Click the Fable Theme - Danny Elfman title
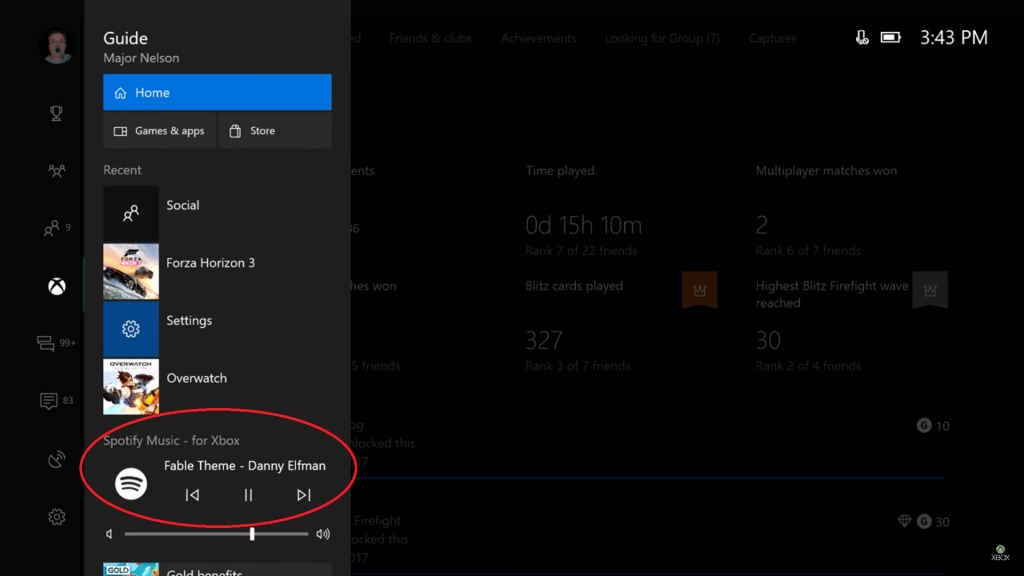This screenshot has width=1024, height=576. 245,466
